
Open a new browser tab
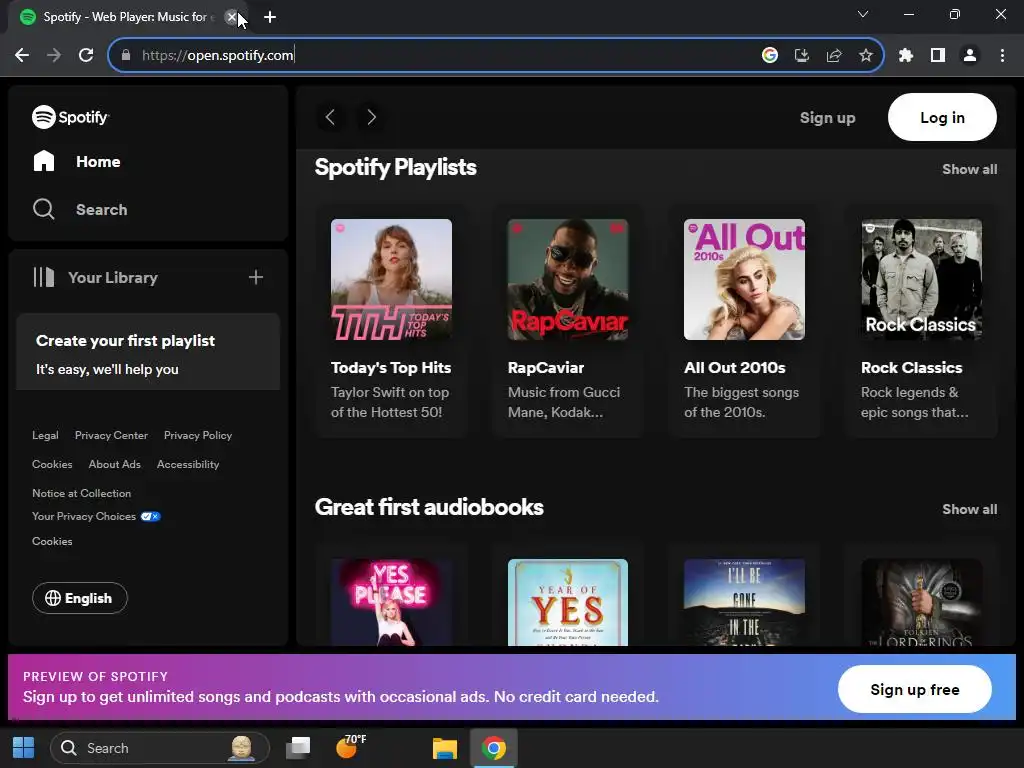coord(270,17)
